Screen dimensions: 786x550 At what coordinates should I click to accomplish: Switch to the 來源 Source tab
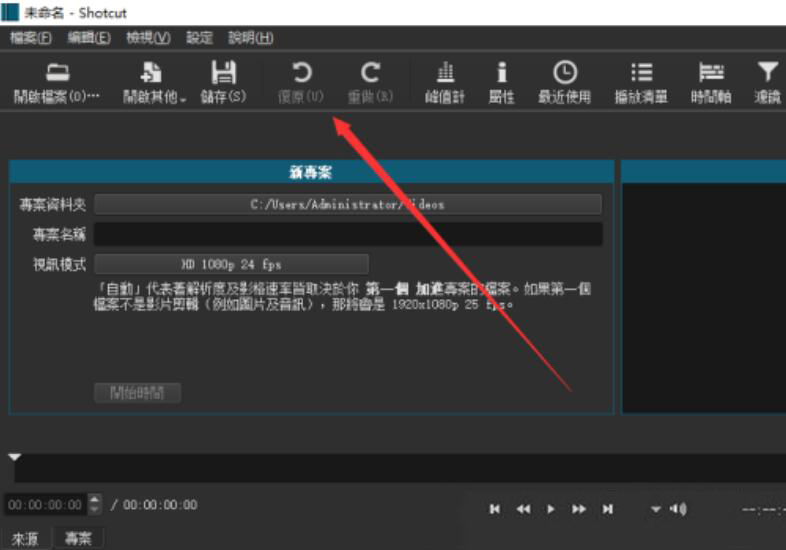click(25, 538)
